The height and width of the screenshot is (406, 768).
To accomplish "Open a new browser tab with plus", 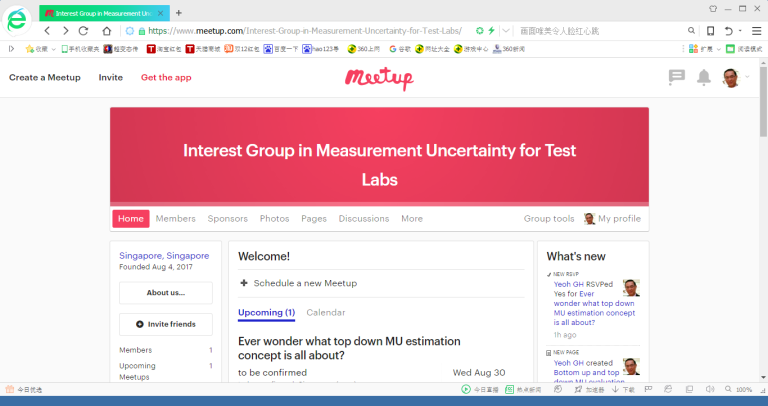I will point(179,13).
